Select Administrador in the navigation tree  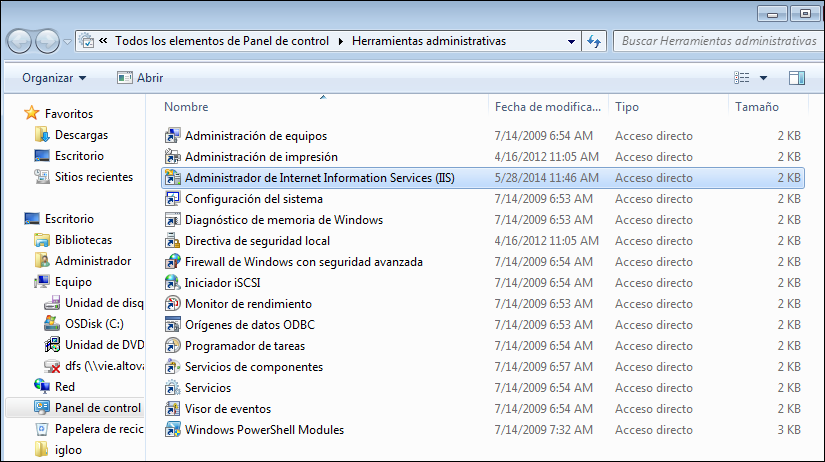(93, 261)
